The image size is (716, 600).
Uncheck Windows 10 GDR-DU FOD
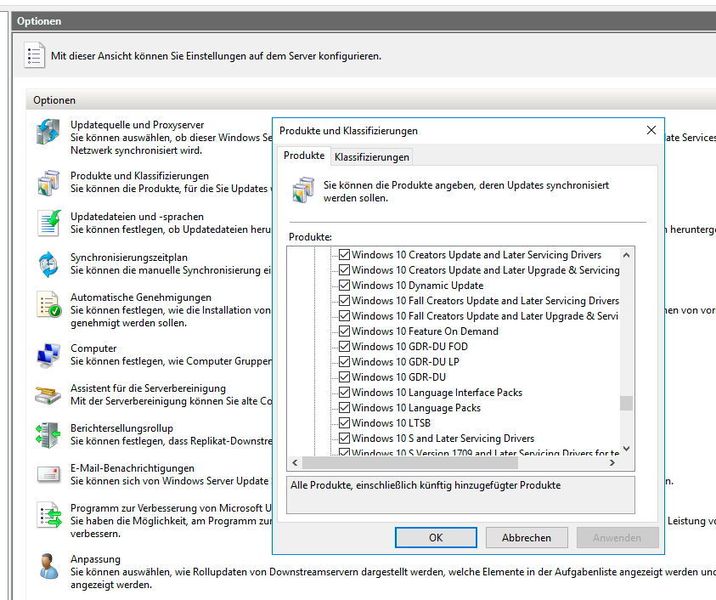coord(344,347)
